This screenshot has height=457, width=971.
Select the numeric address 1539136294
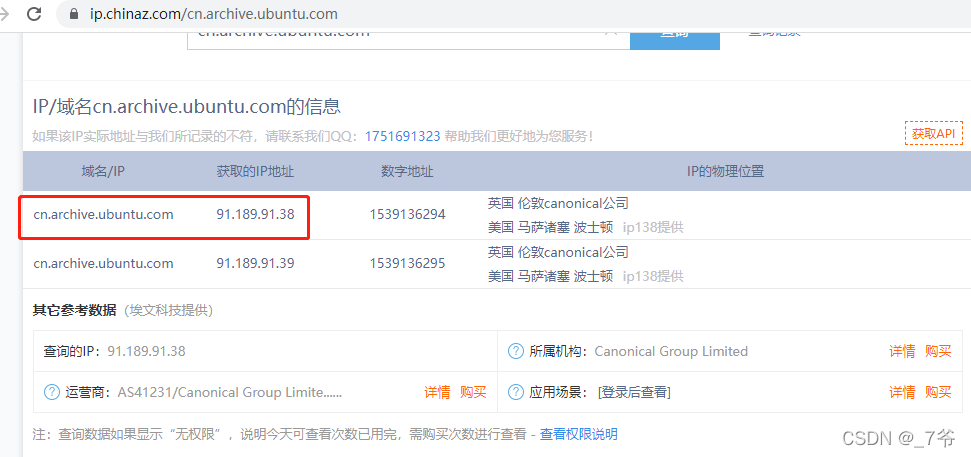[407, 214]
